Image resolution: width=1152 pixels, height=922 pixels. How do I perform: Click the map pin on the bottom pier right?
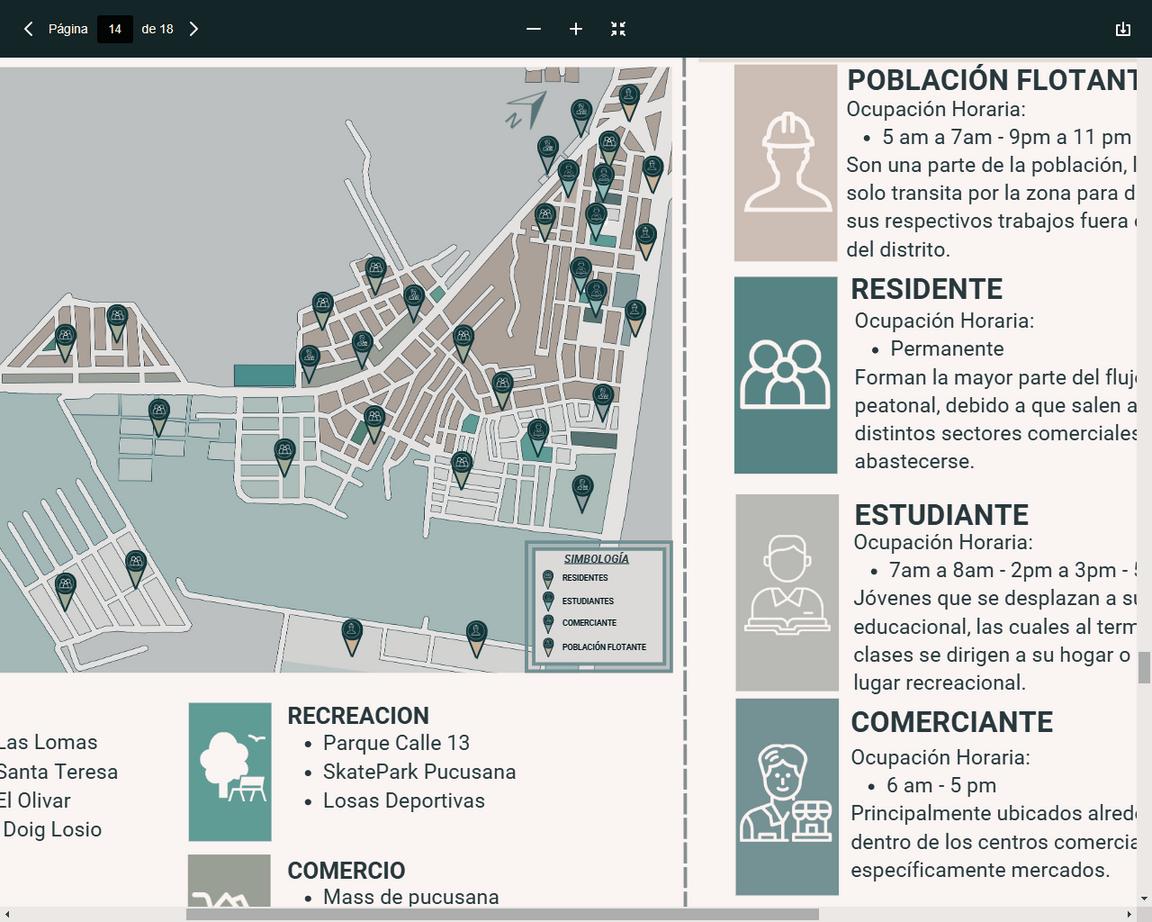477,638
